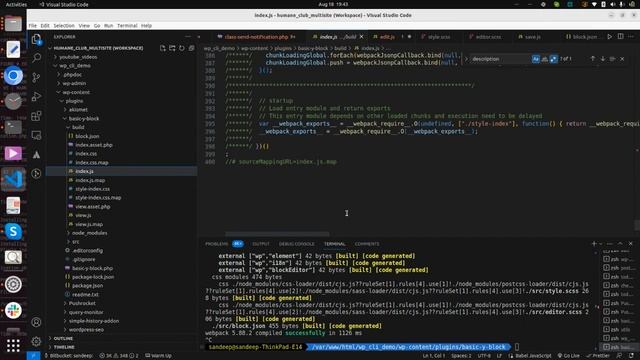Go to the previous find match
The image size is (640, 360).
(593, 59)
